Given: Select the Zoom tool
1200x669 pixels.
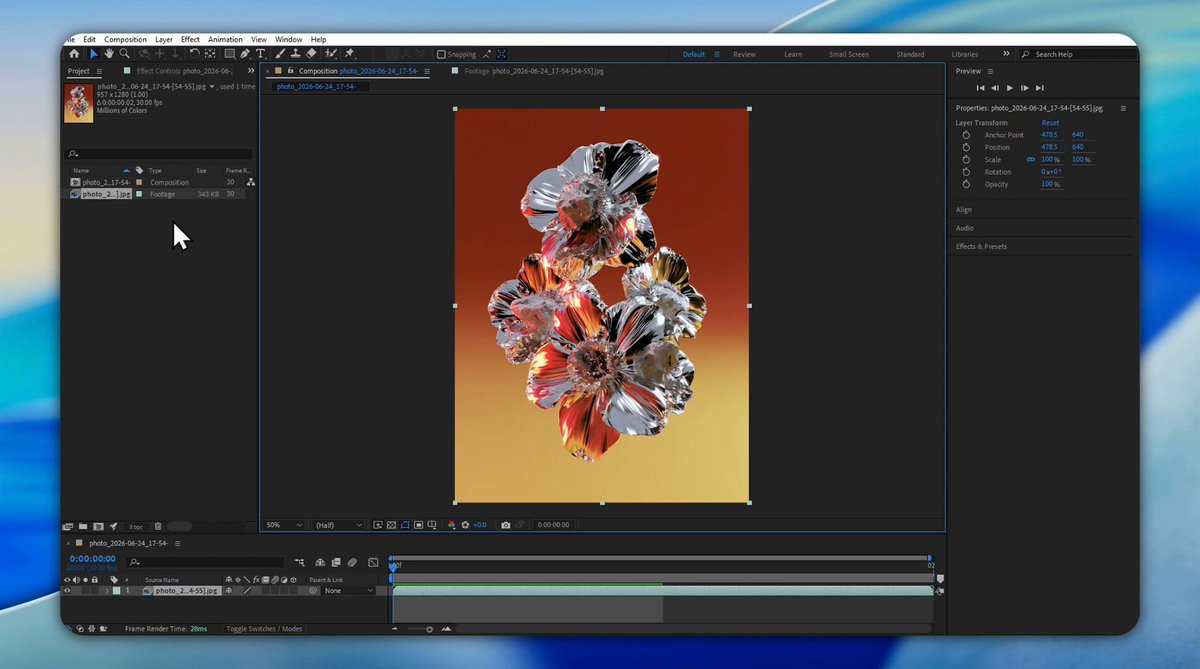Looking at the screenshot, I should click(x=124, y=54).
